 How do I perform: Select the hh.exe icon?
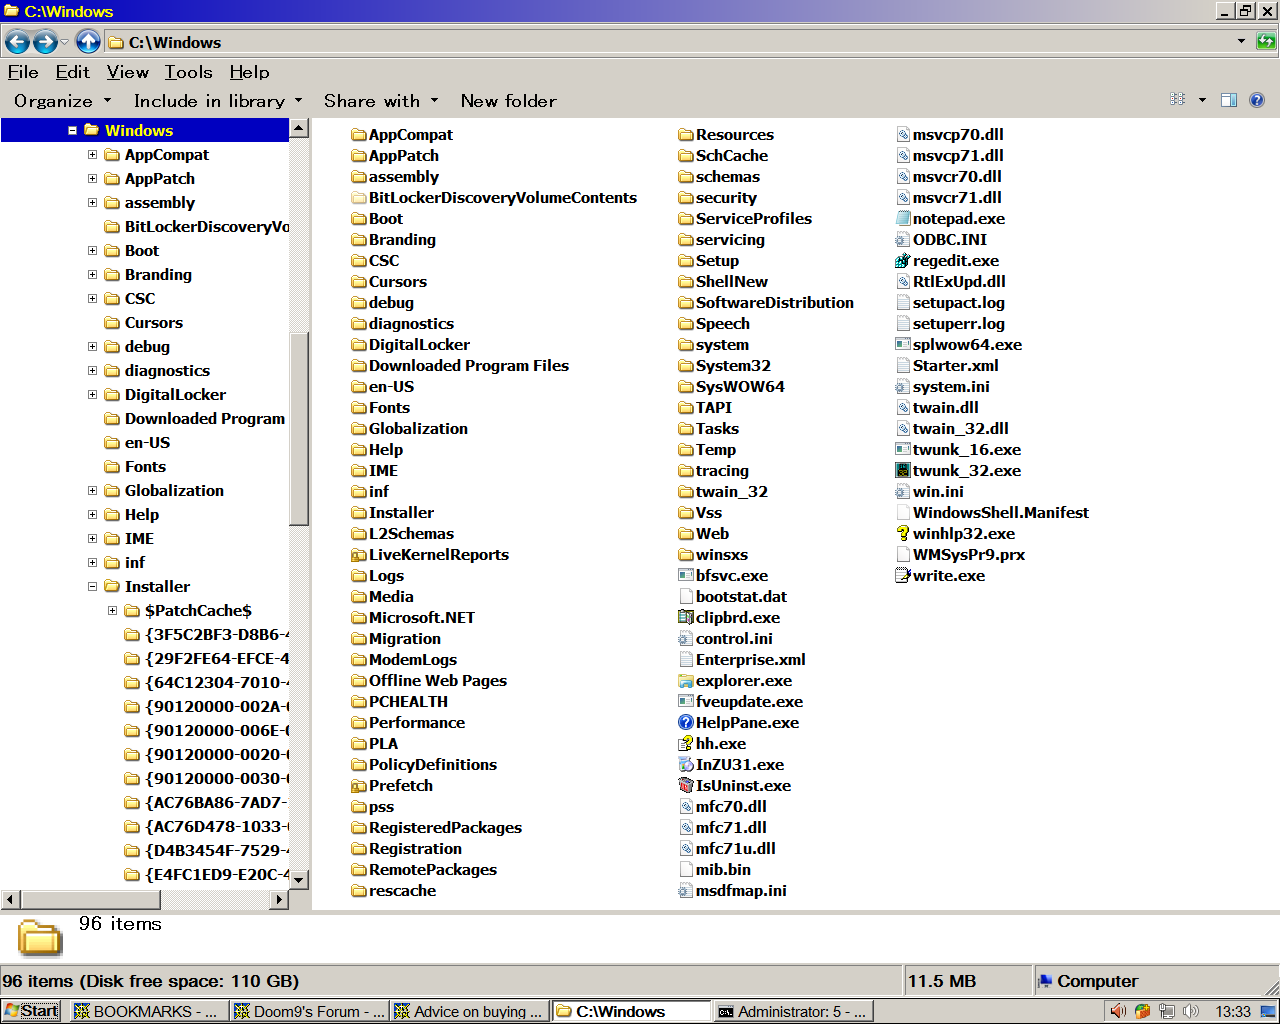(x=686, y=744)
